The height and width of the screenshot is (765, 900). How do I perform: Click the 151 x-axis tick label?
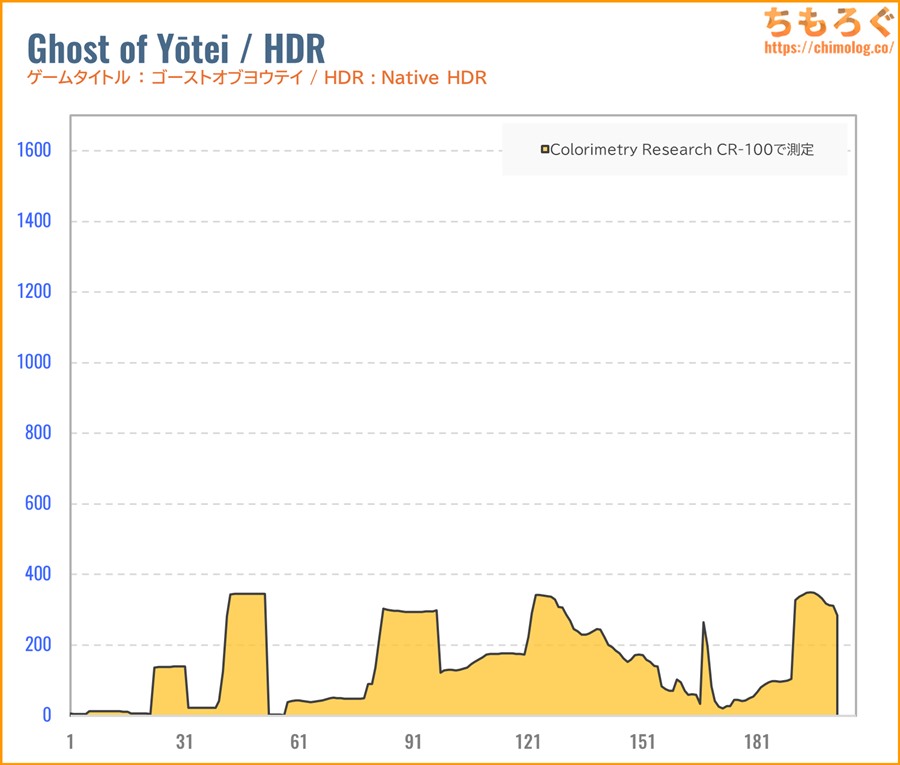click(x=643, y=742)
